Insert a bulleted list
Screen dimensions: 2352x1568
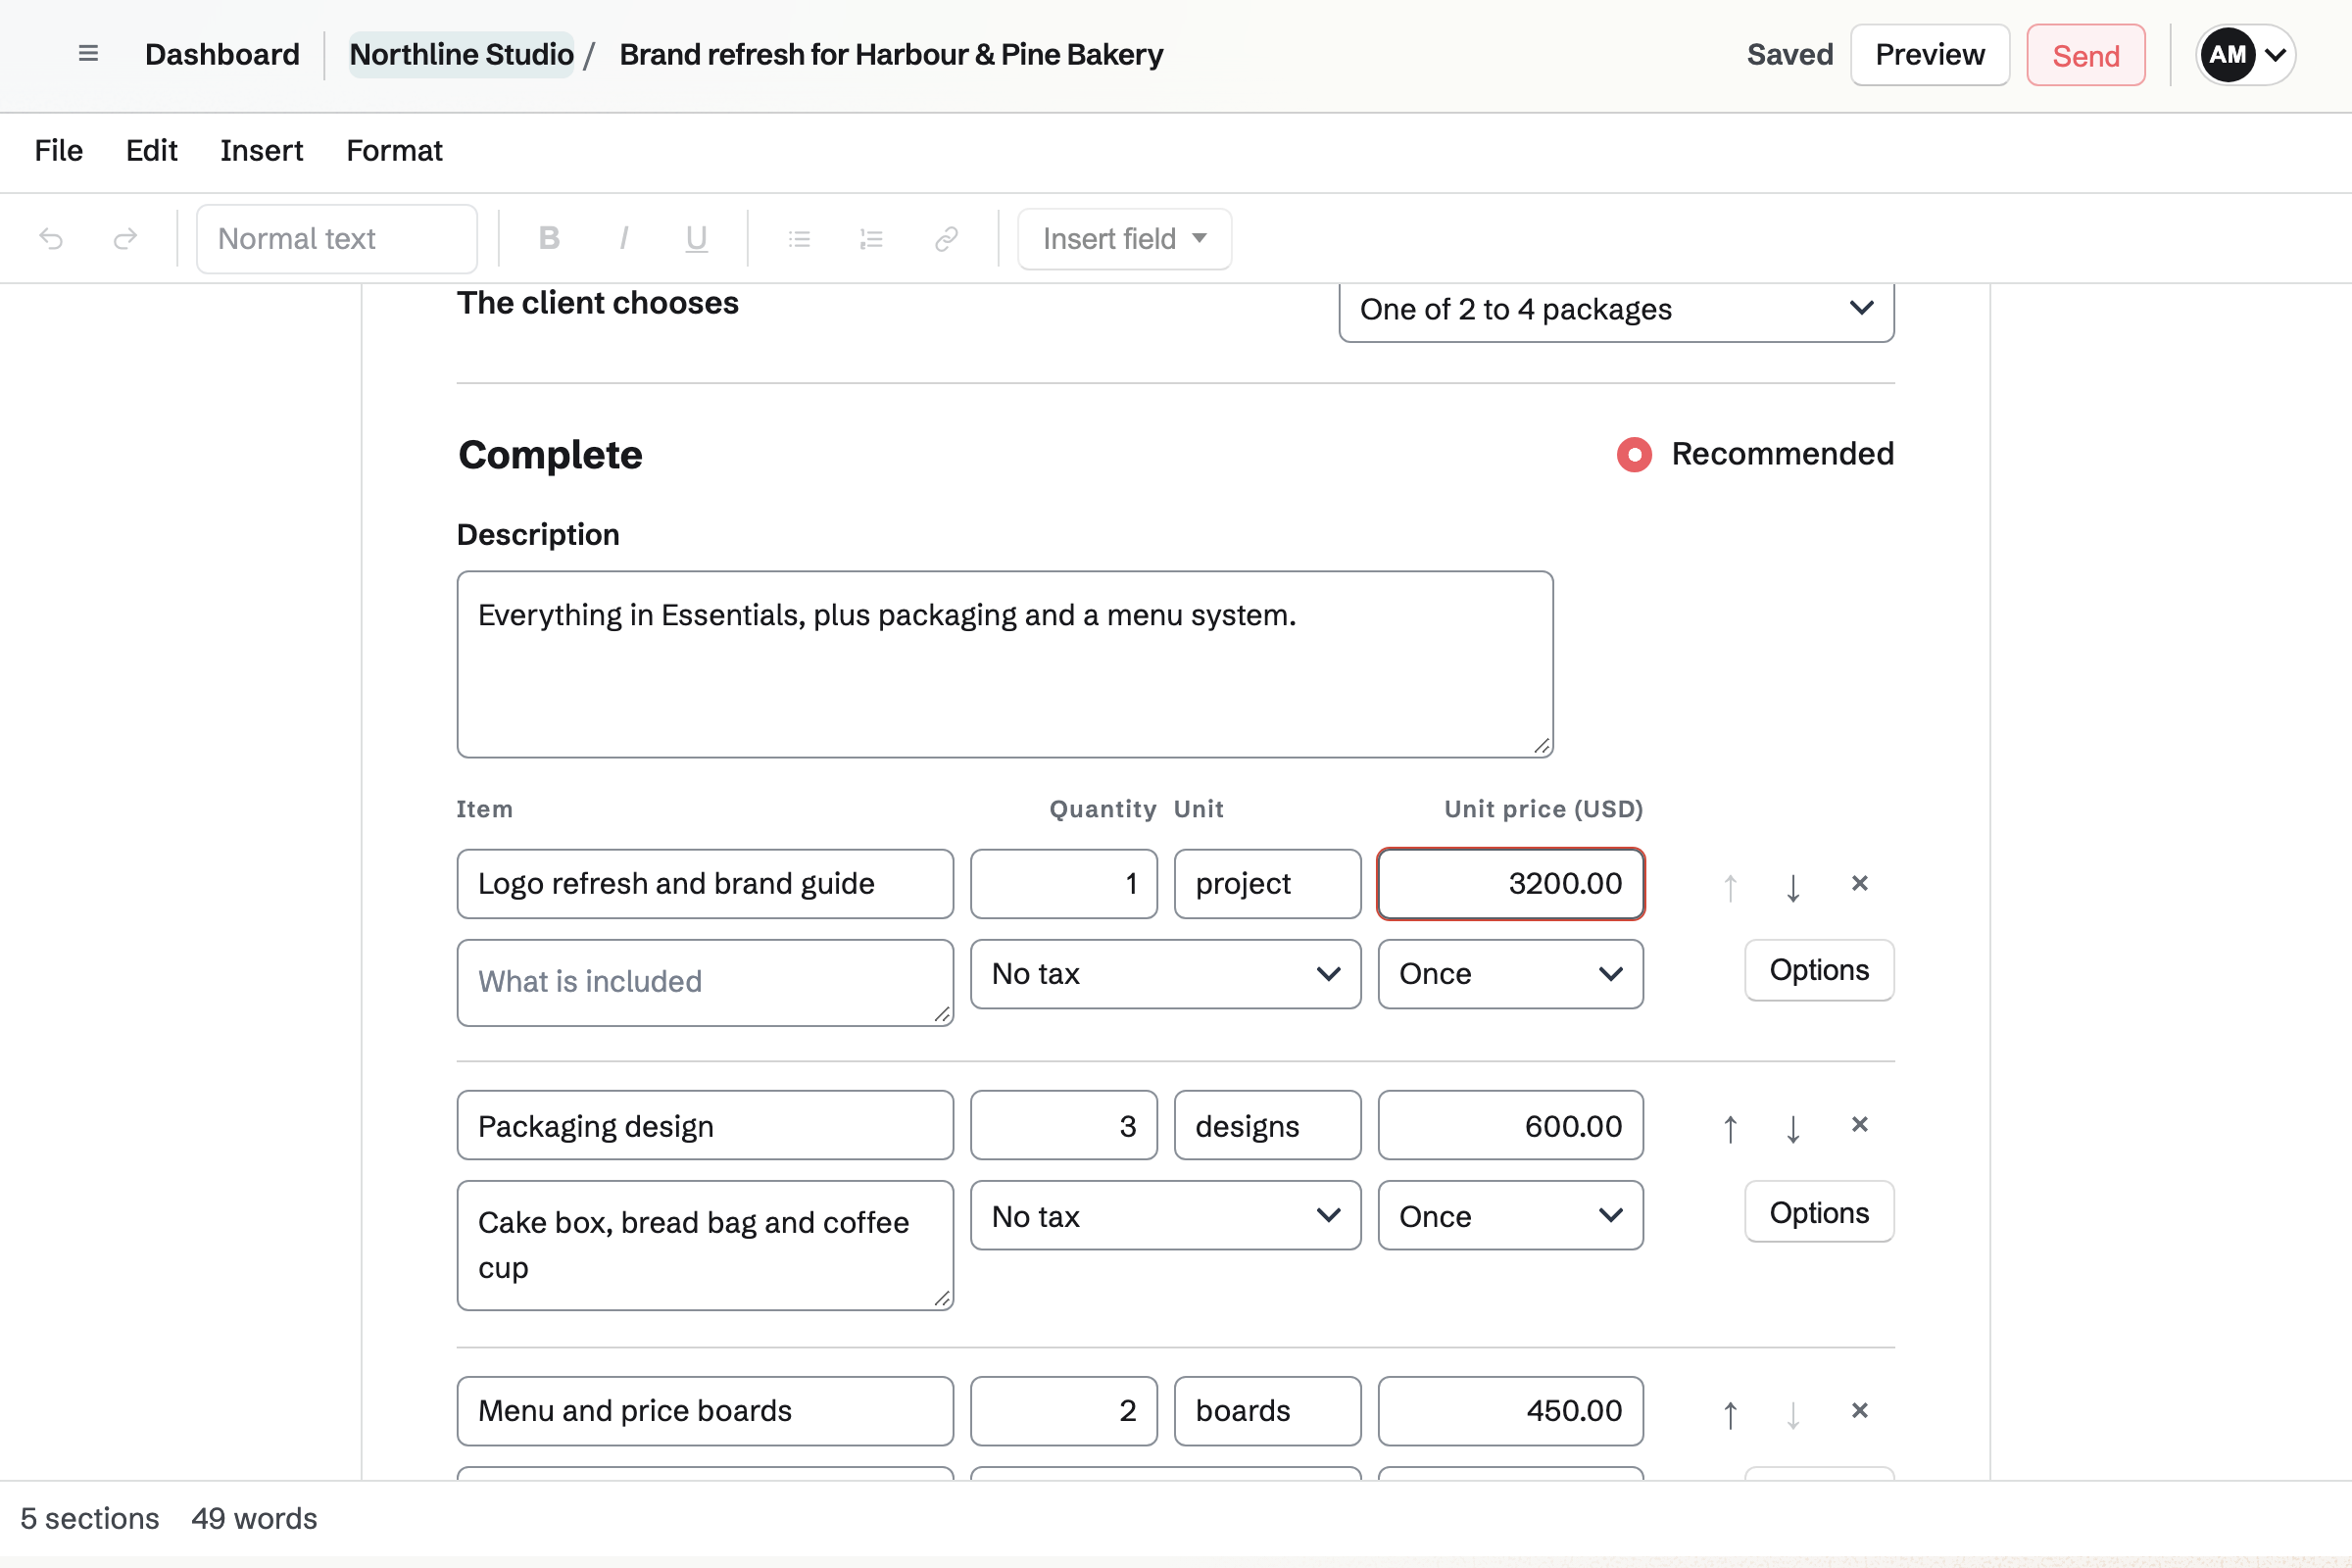(799, 239)
